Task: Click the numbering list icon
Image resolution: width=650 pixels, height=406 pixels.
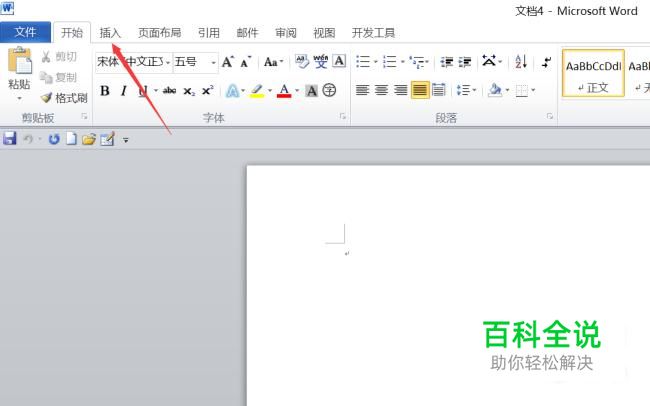Action: pos(389,62)
